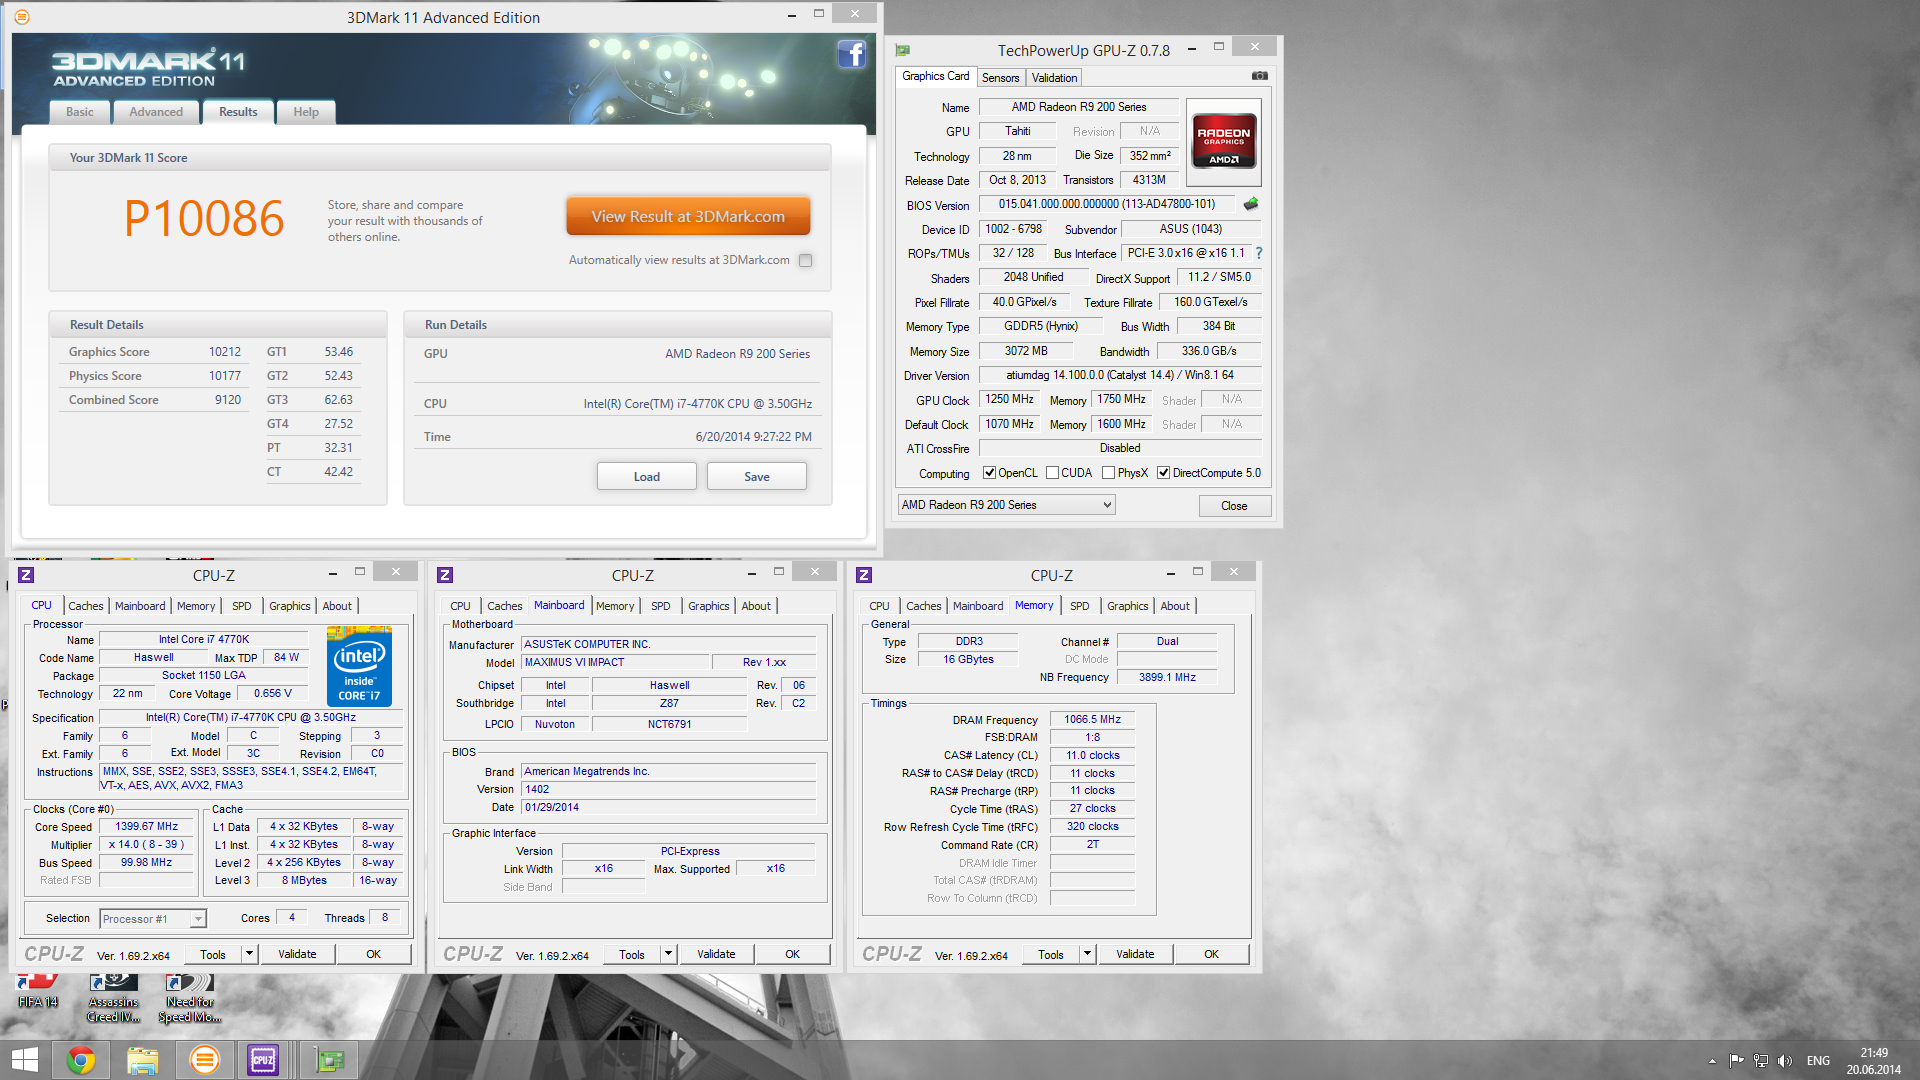The height and width of the screenshot is (1080, 1920).
Task: Open the Help tab in 3DMark
Action: (306, 112)
